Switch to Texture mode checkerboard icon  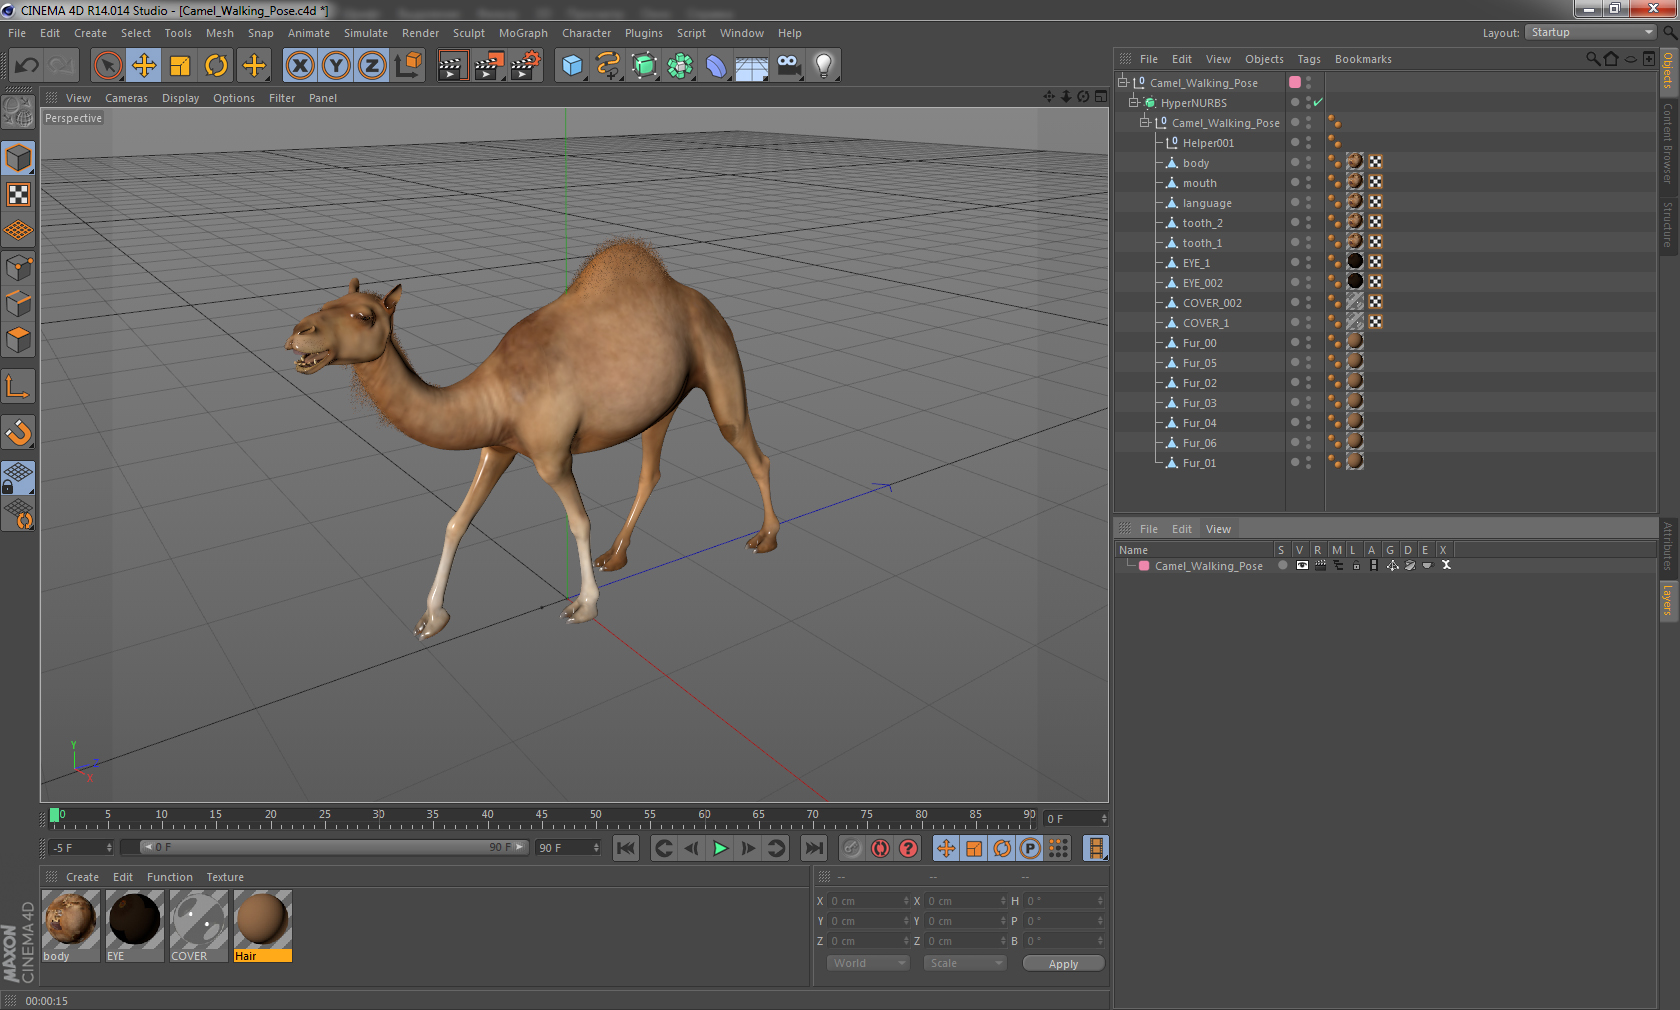coord(19,194)
